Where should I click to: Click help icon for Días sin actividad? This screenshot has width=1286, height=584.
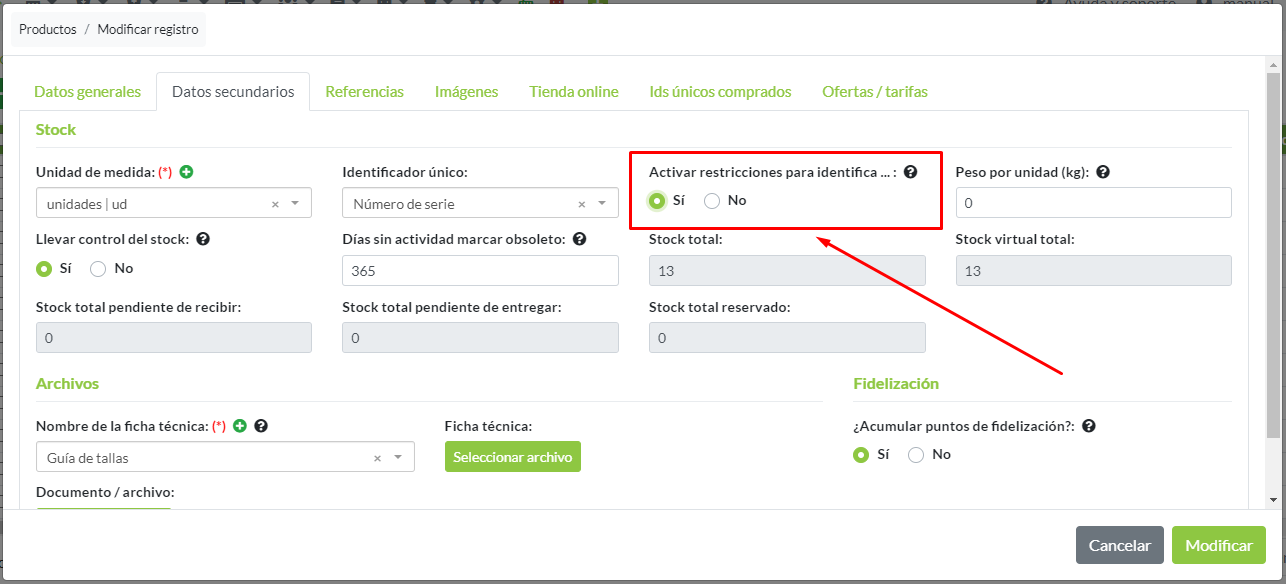click(x=579, y=239)
